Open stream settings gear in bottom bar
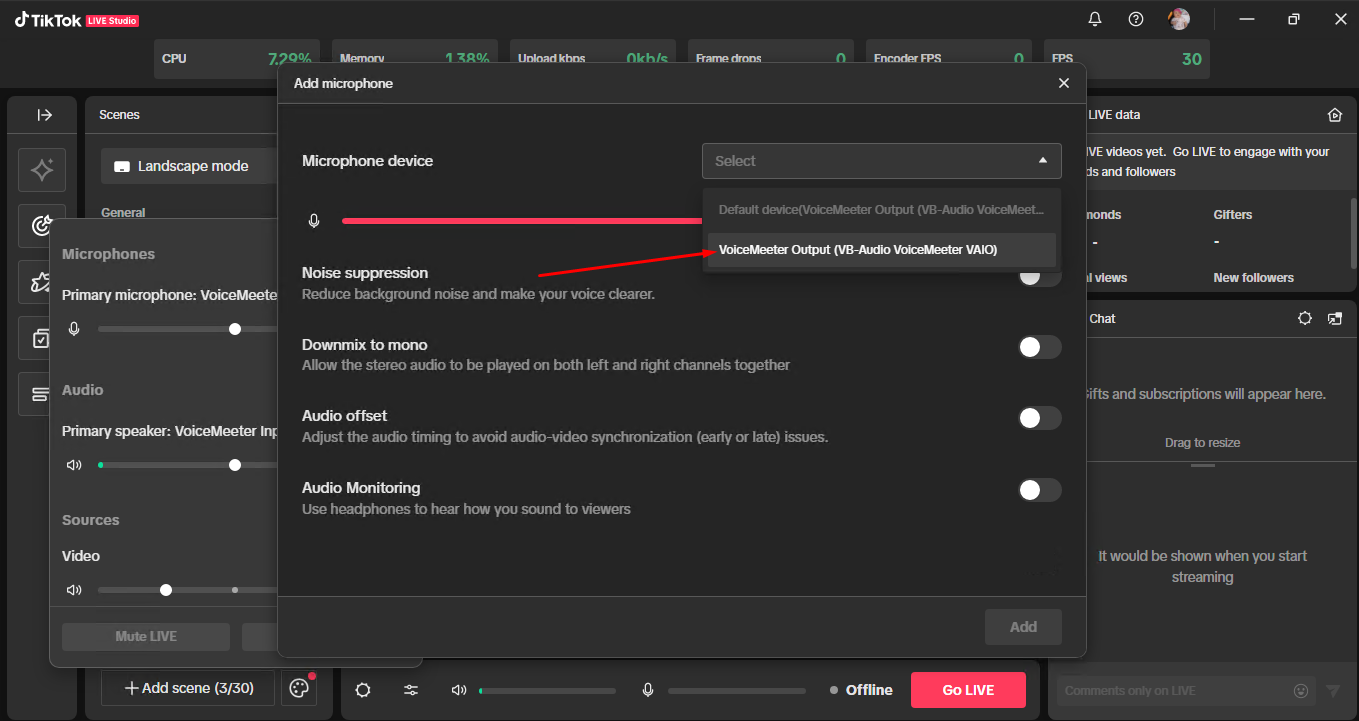The height and width of the screenshot is (721, 1359). tap(363, 690)
